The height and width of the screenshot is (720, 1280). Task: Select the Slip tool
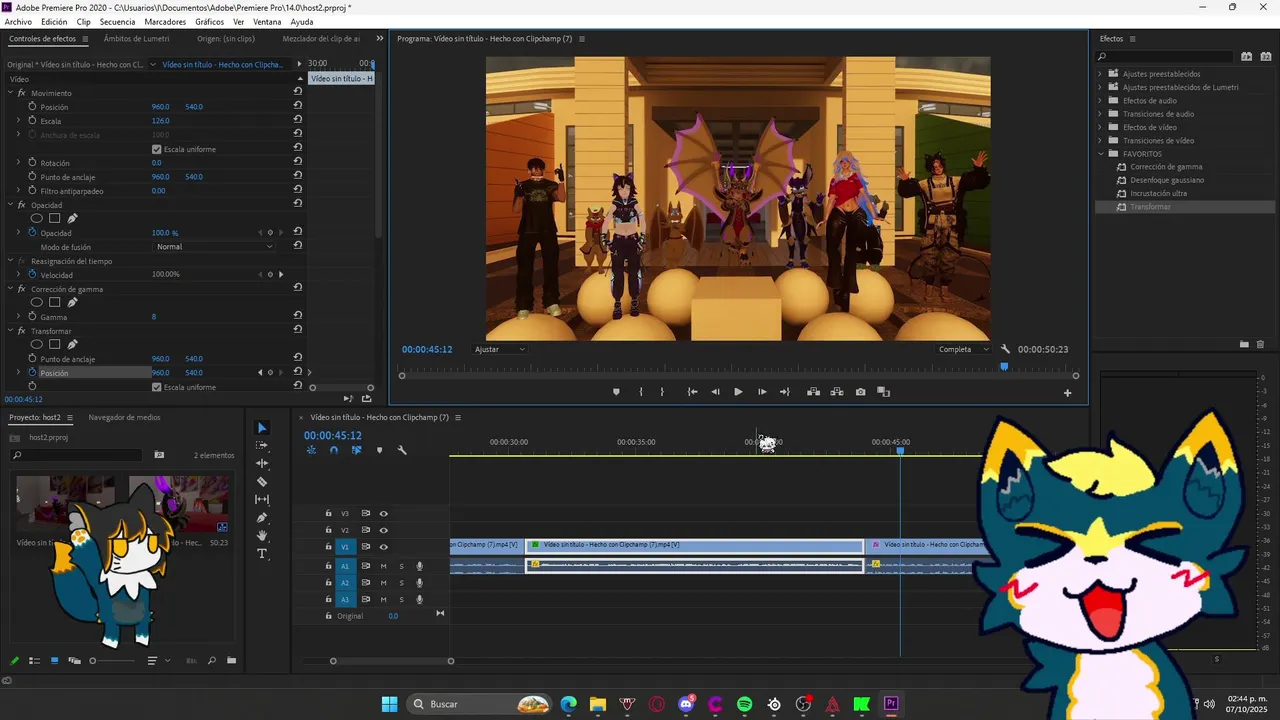click(262, 499)
